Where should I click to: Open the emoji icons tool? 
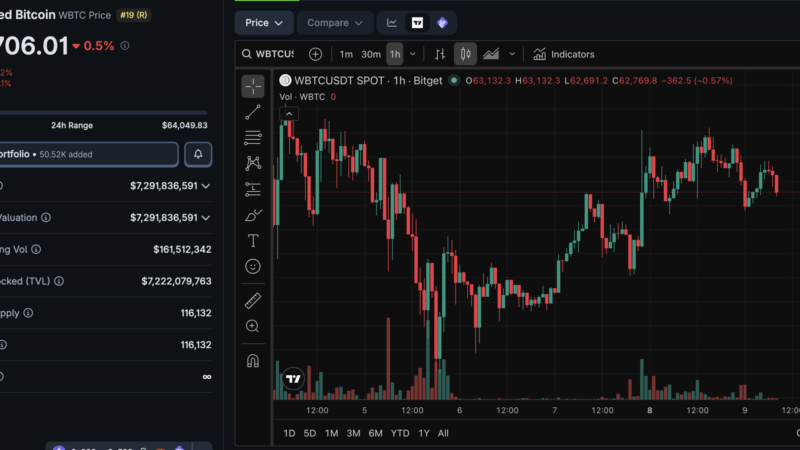click(x=253, y=266)
